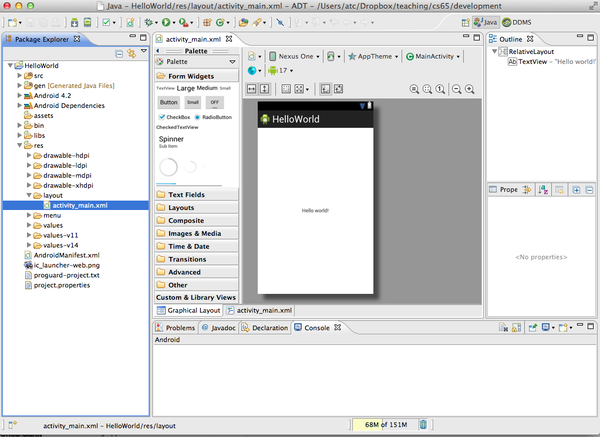This screenshot has height=437, width=600.
Task: Open the Layouts palette category
Action: pos(197,207)
